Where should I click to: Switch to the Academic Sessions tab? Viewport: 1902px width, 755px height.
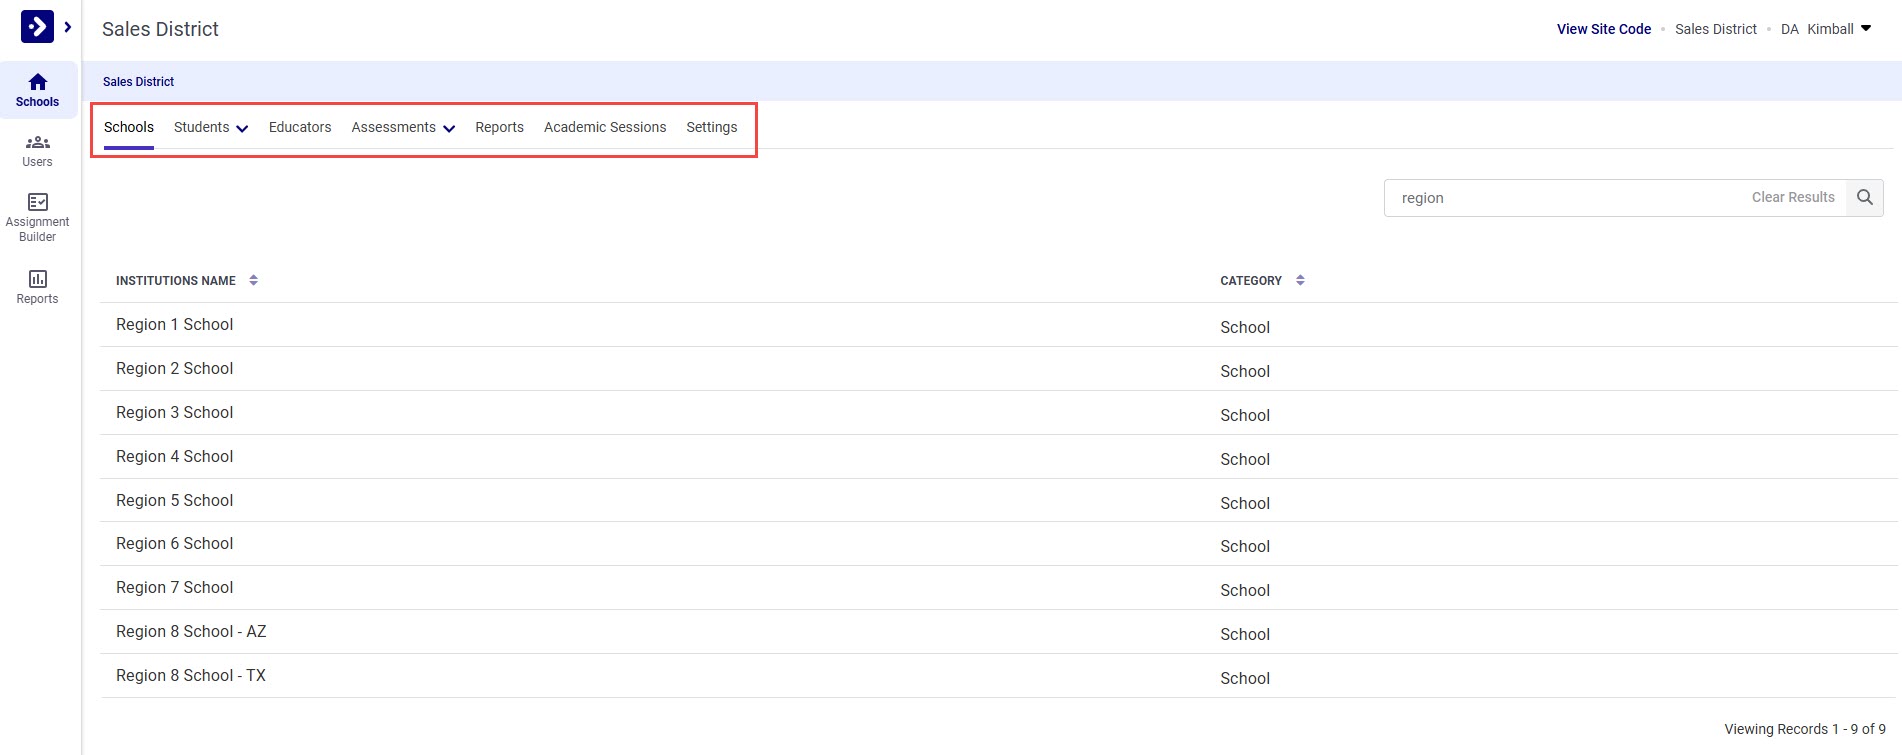(x=605, y=128)
